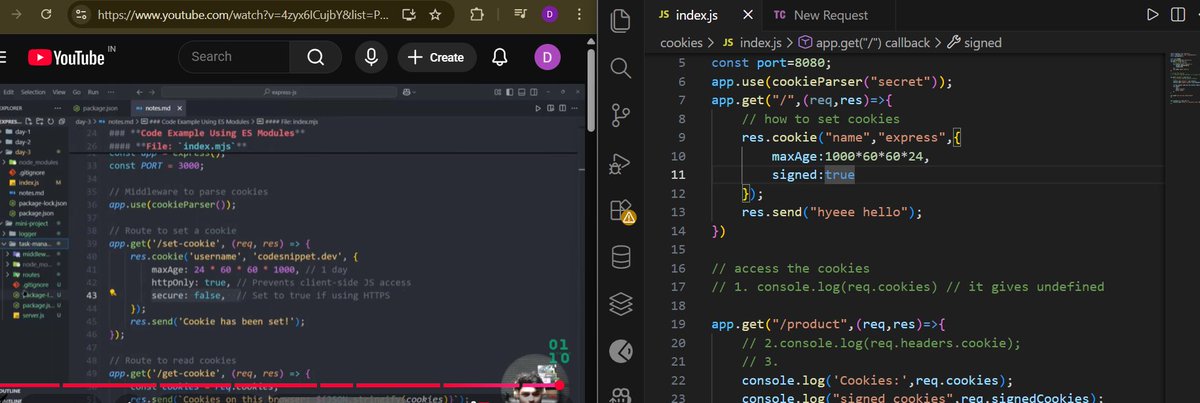Viewport: 1200px width, 403px height.
Task: Click YouTube search magnifier button
Action: pos(315,57)
